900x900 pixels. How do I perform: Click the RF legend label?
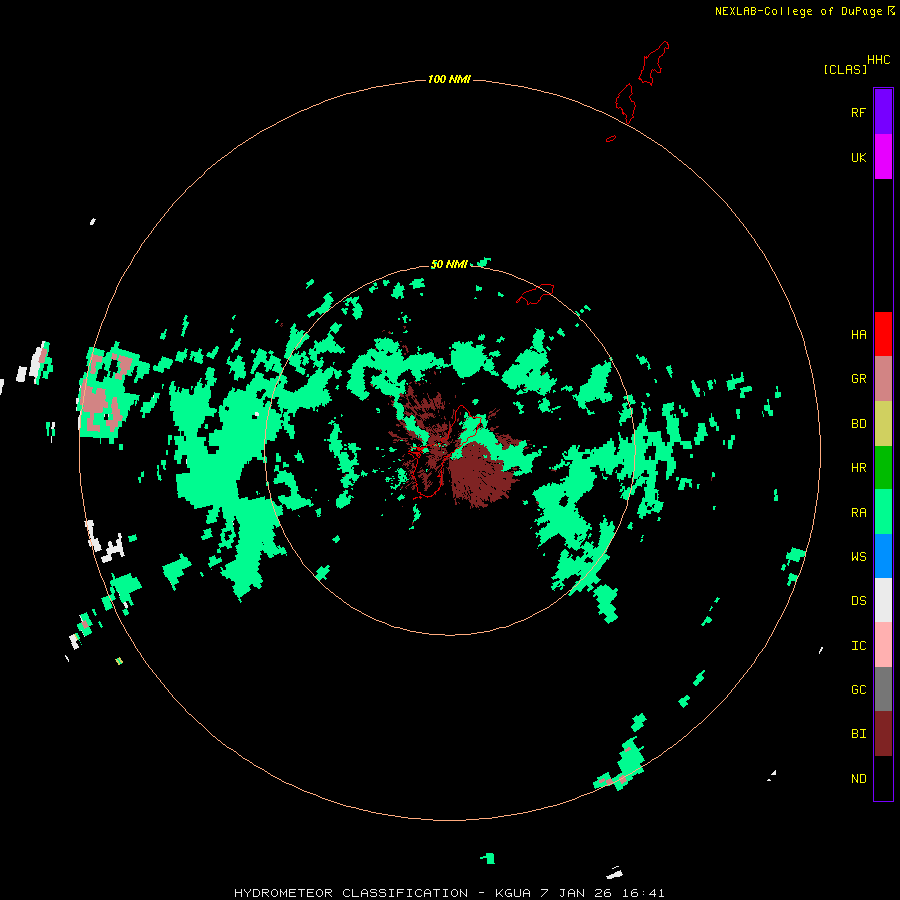858,112
